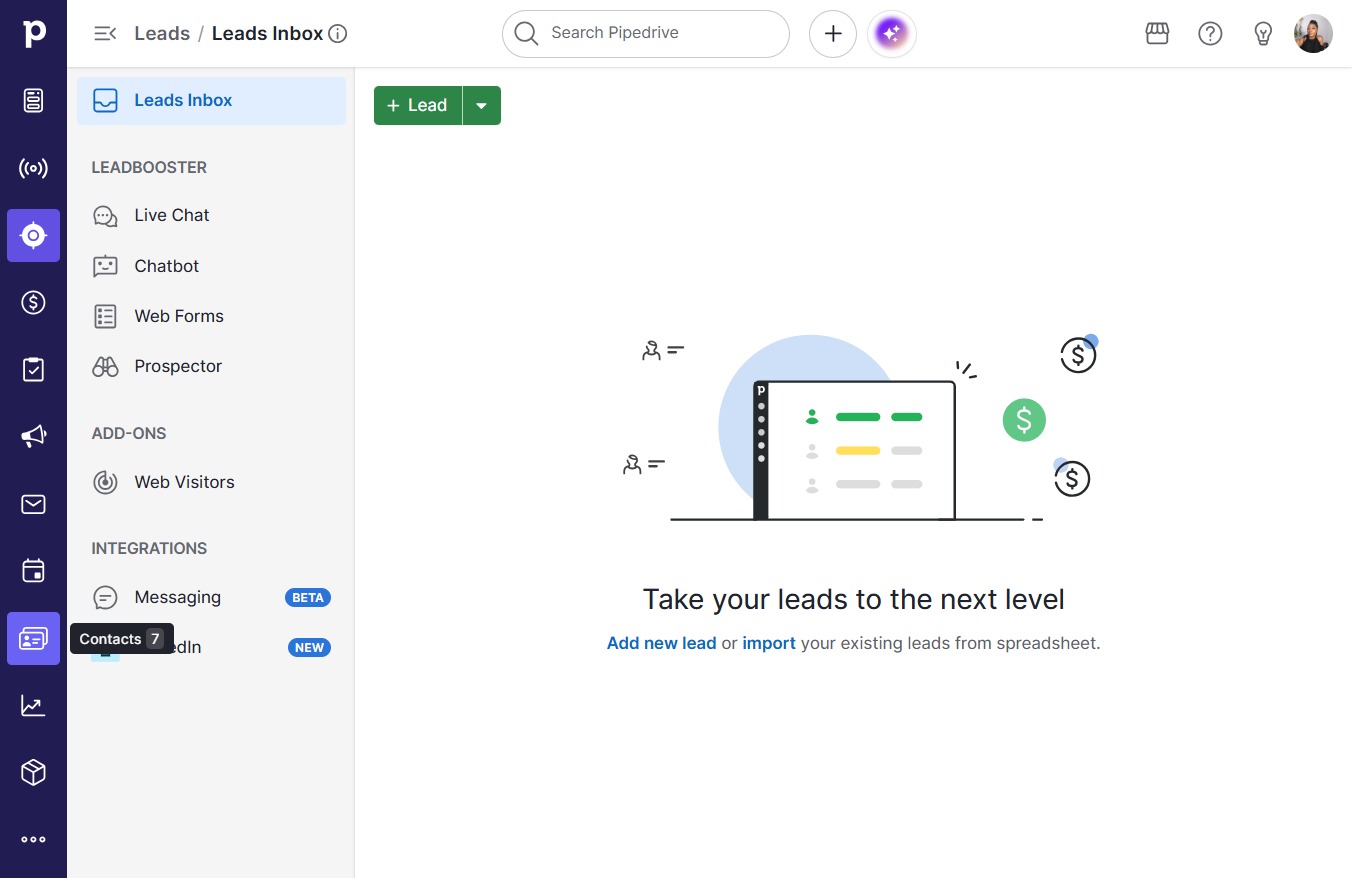Collapse the sidebar menu

coord(105,34)
